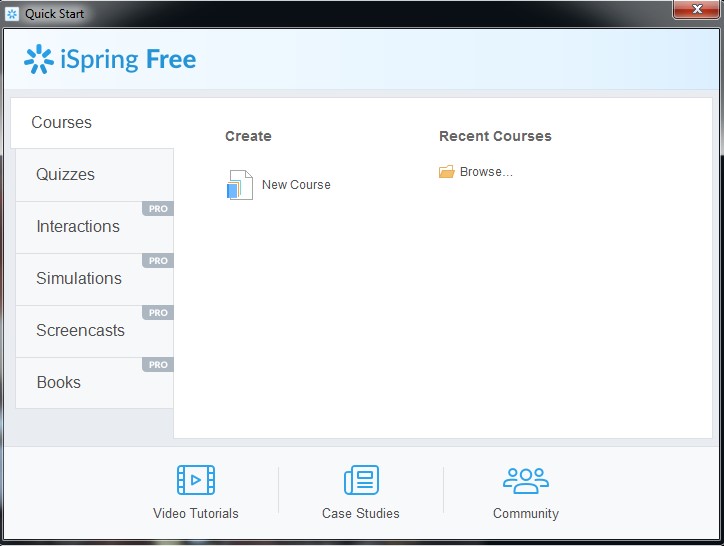Click the Recent Courses heading

(x=495, y=136)
